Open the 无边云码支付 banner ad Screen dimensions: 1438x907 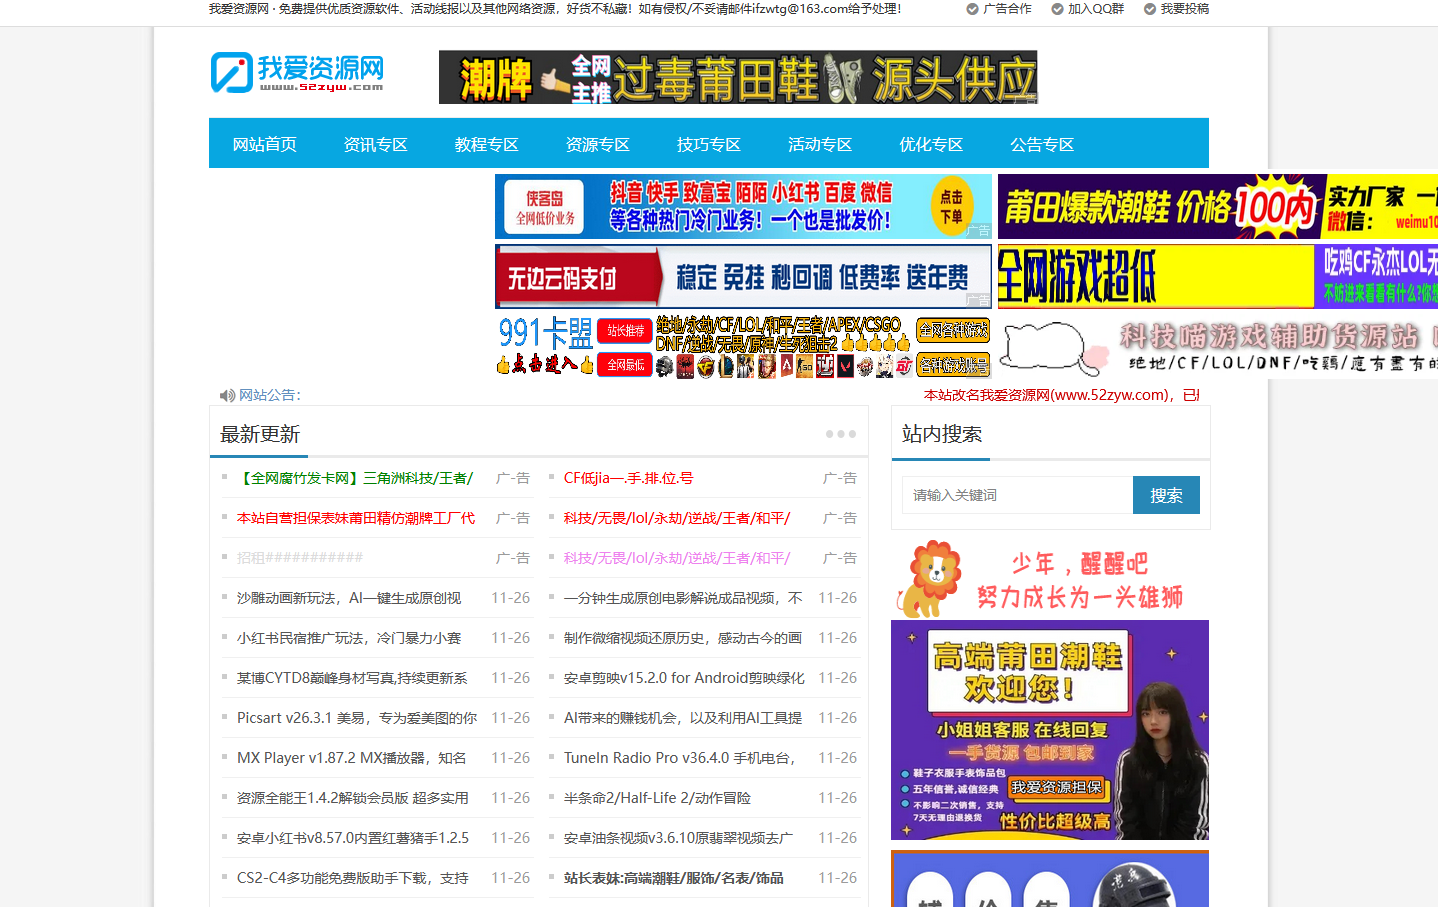743,277
